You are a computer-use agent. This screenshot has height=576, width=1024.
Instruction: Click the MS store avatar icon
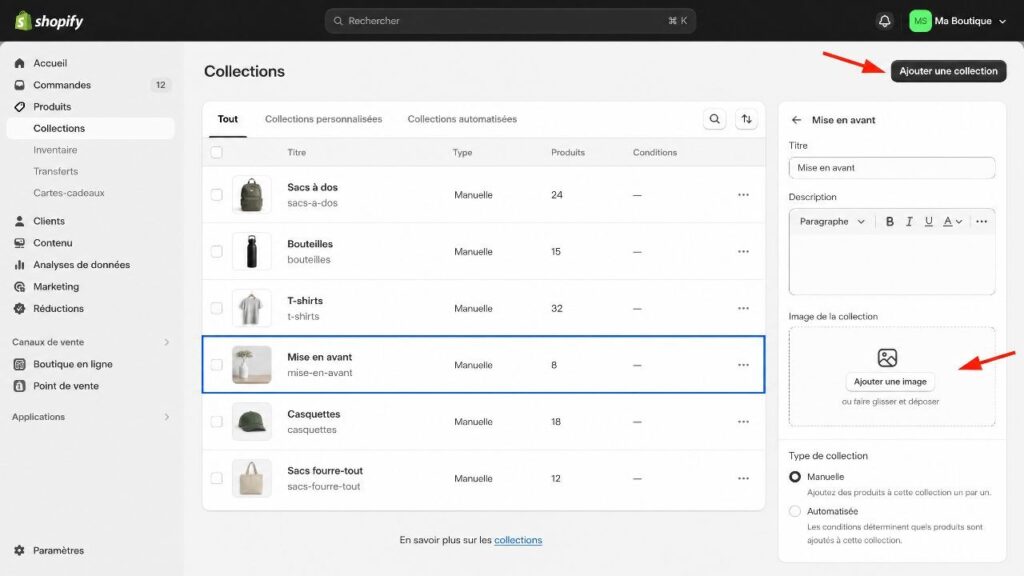coord(920,21)
